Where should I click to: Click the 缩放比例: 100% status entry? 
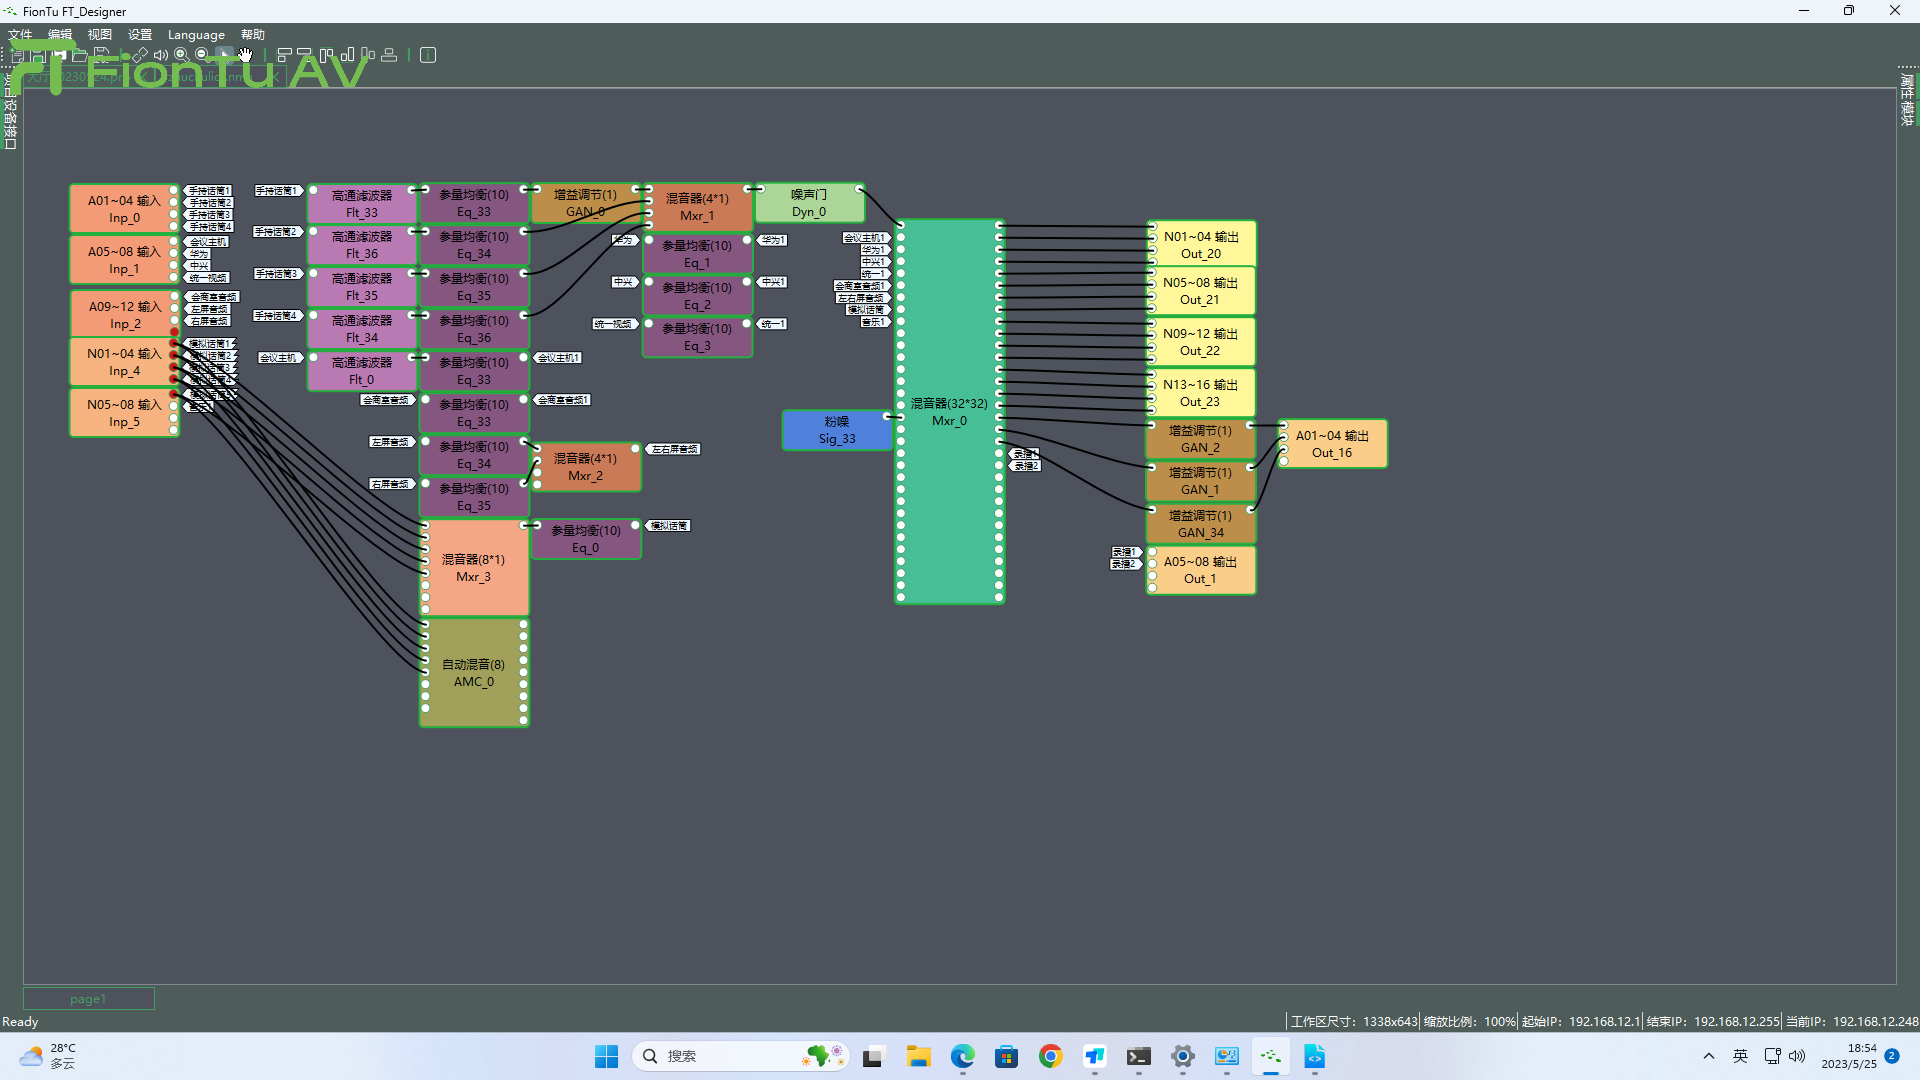coord(1469,1021)
